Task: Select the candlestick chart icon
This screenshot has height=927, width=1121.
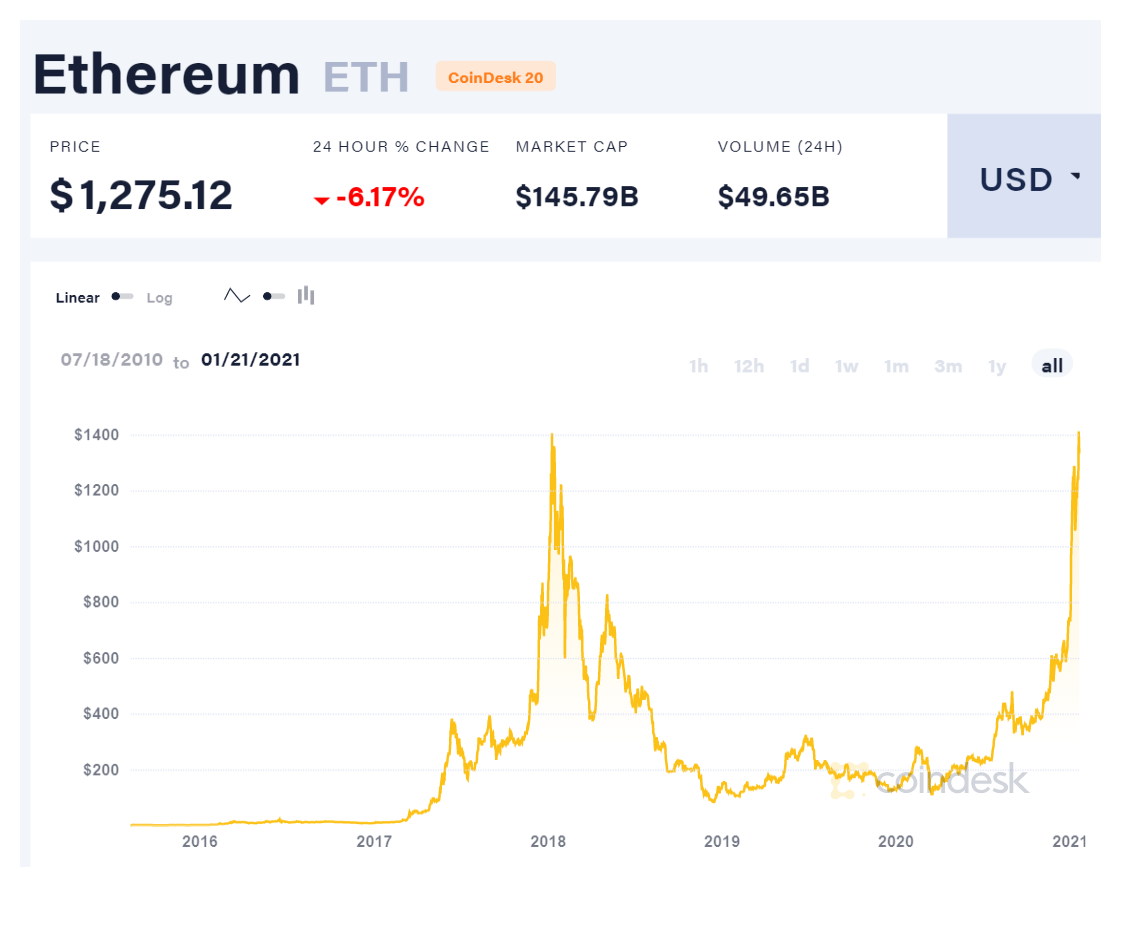Action: coord(306,295)
